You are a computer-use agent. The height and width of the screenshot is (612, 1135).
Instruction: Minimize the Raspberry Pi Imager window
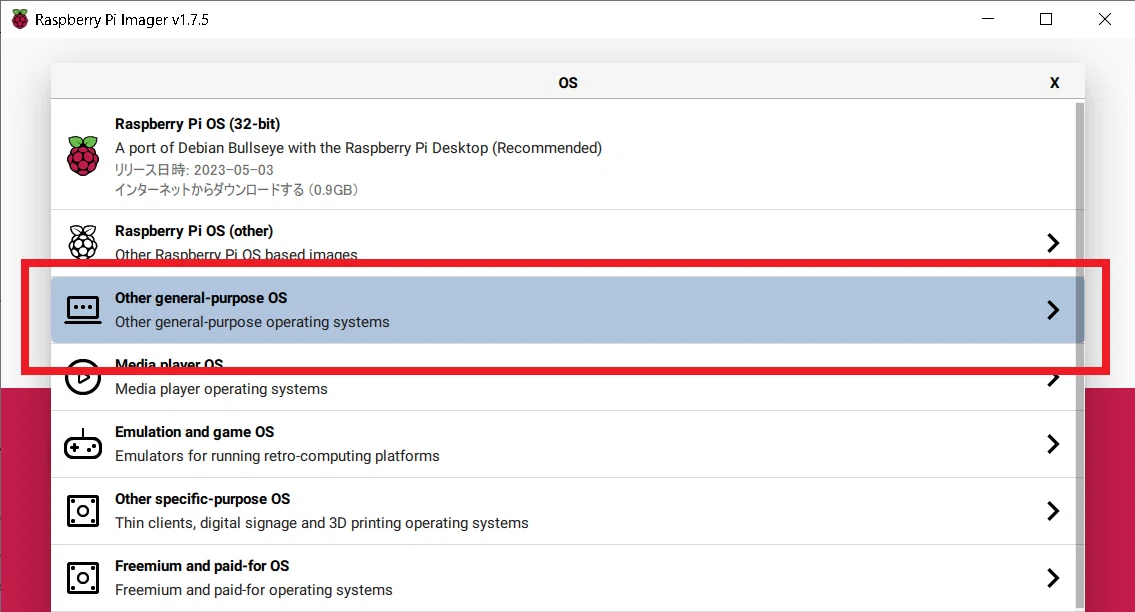[x=988, y=20]
